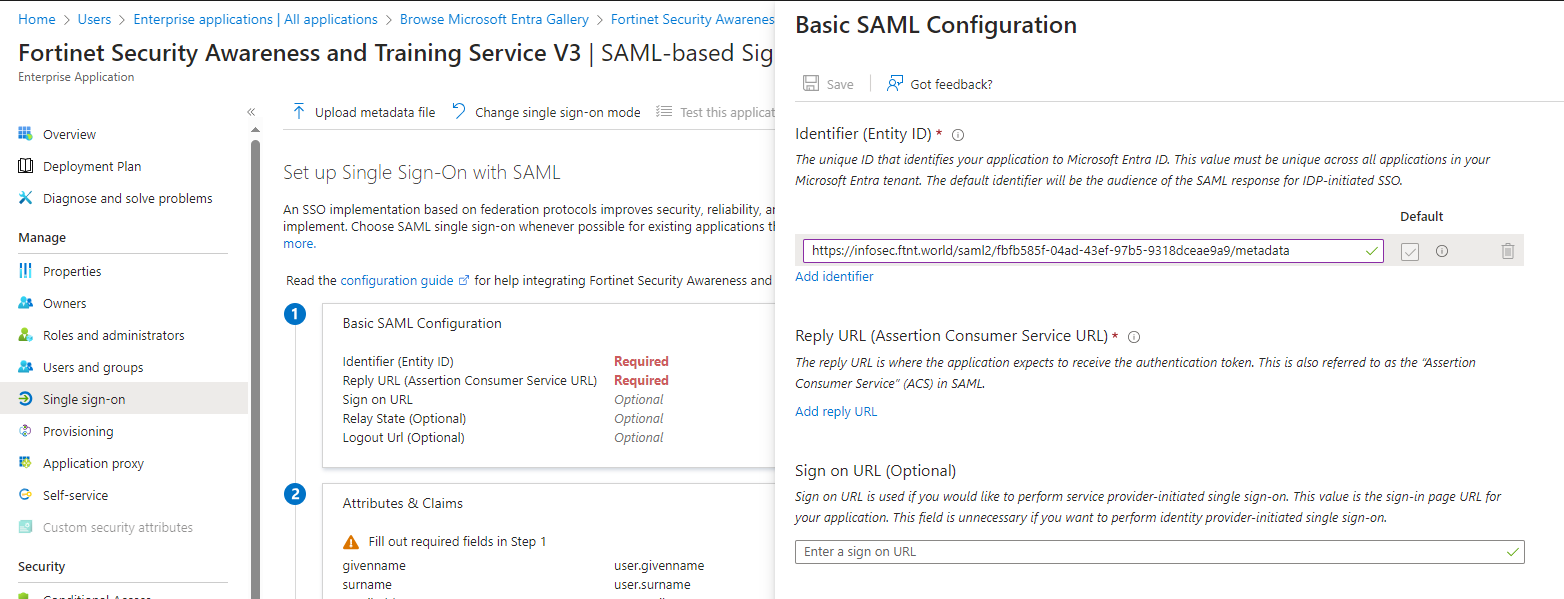1564x599 pixels.
Task: Click the Required label beside Reply URL
Action: (x=641, y=381)
